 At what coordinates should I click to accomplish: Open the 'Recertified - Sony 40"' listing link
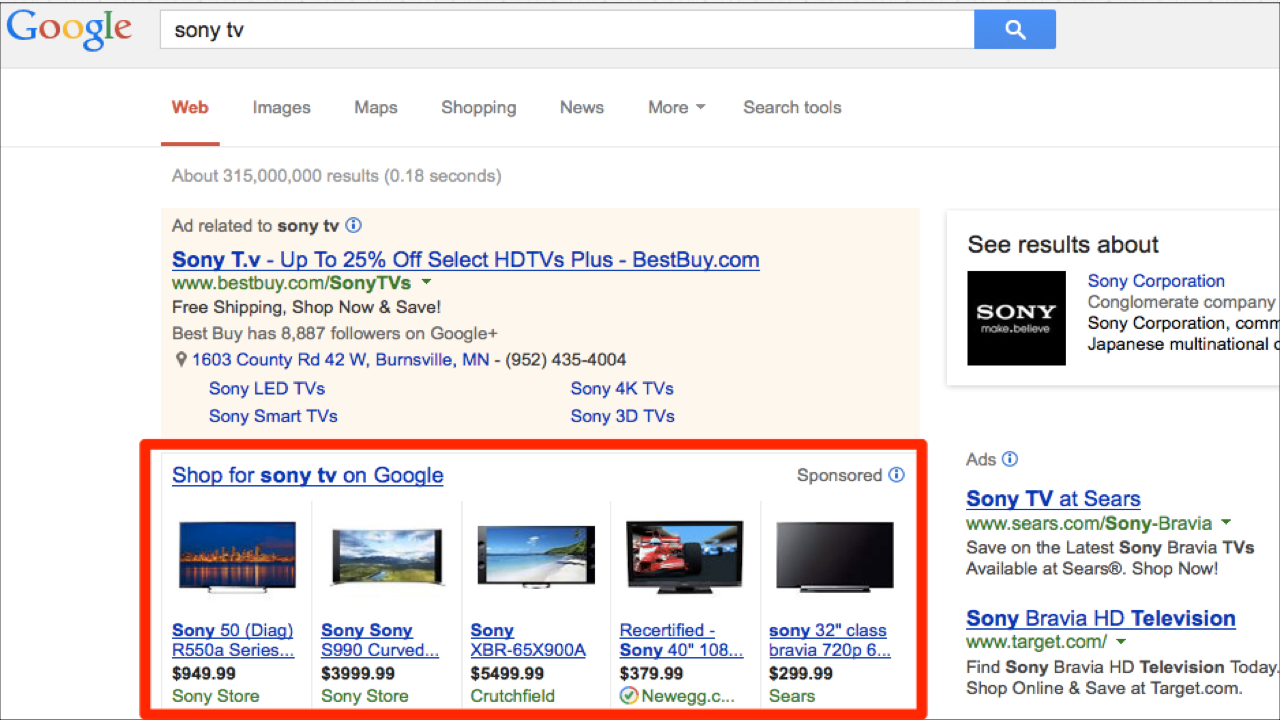click(682, 640)
